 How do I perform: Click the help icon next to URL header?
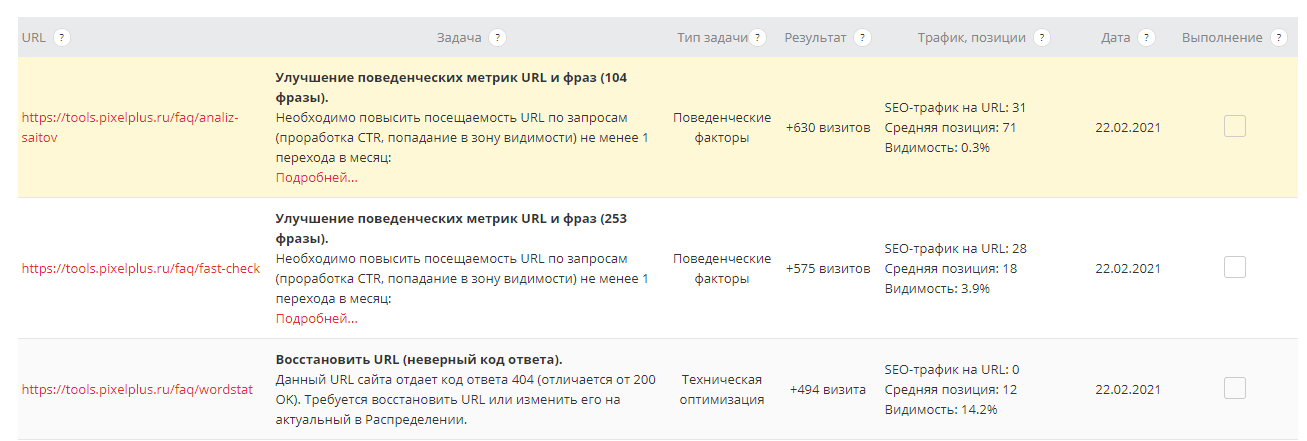(x=62, y=37)
